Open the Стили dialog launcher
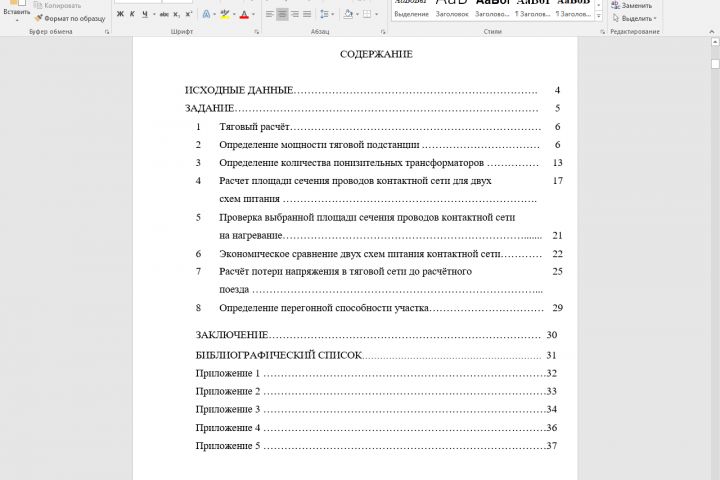720x480 pixels. (602, 32)
